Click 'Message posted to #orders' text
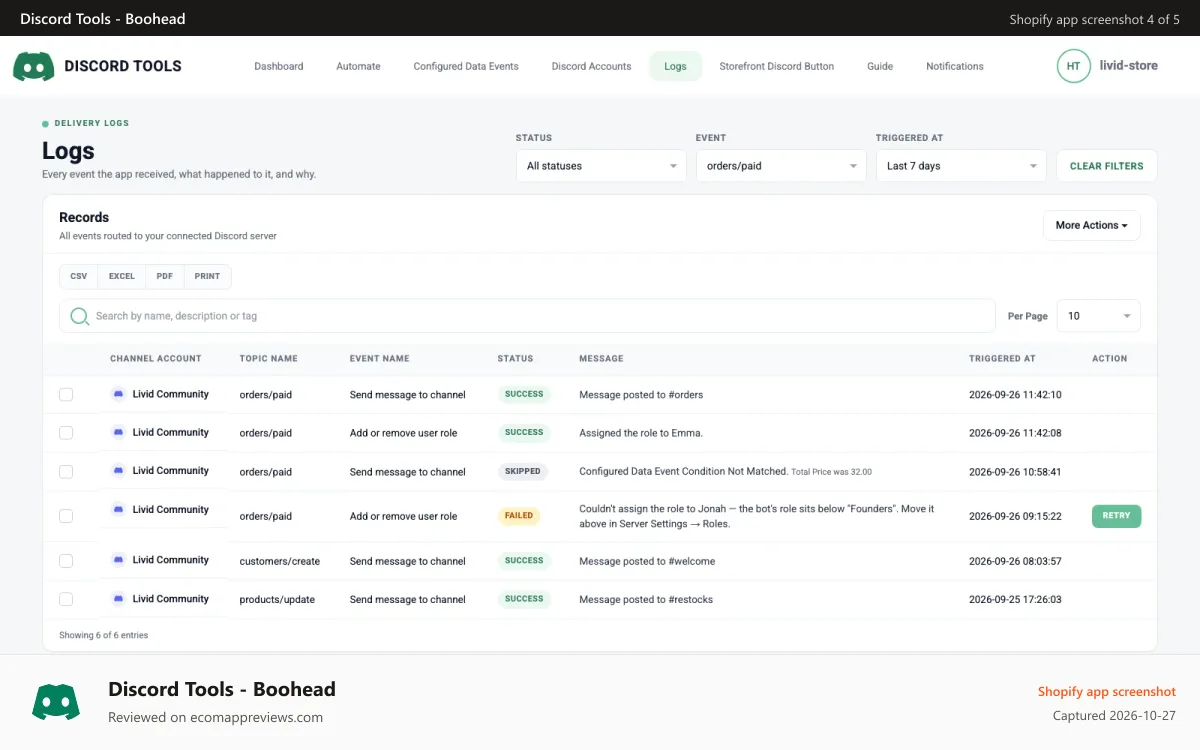The image size is (1200, 750). [x=641, y=395]
